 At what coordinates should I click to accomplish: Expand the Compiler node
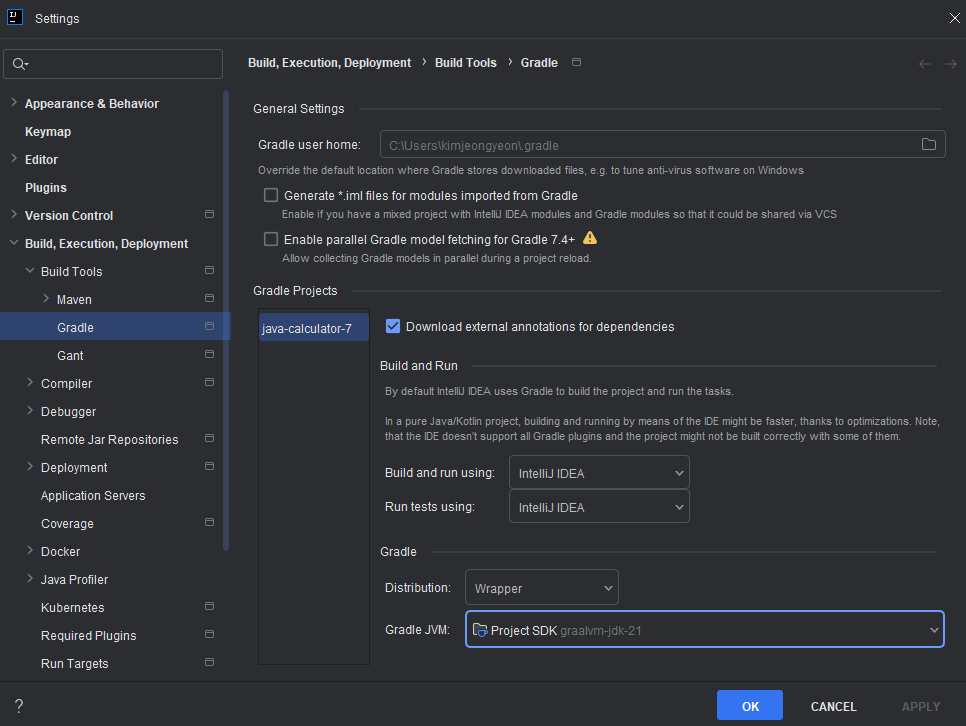pos(30,383)
